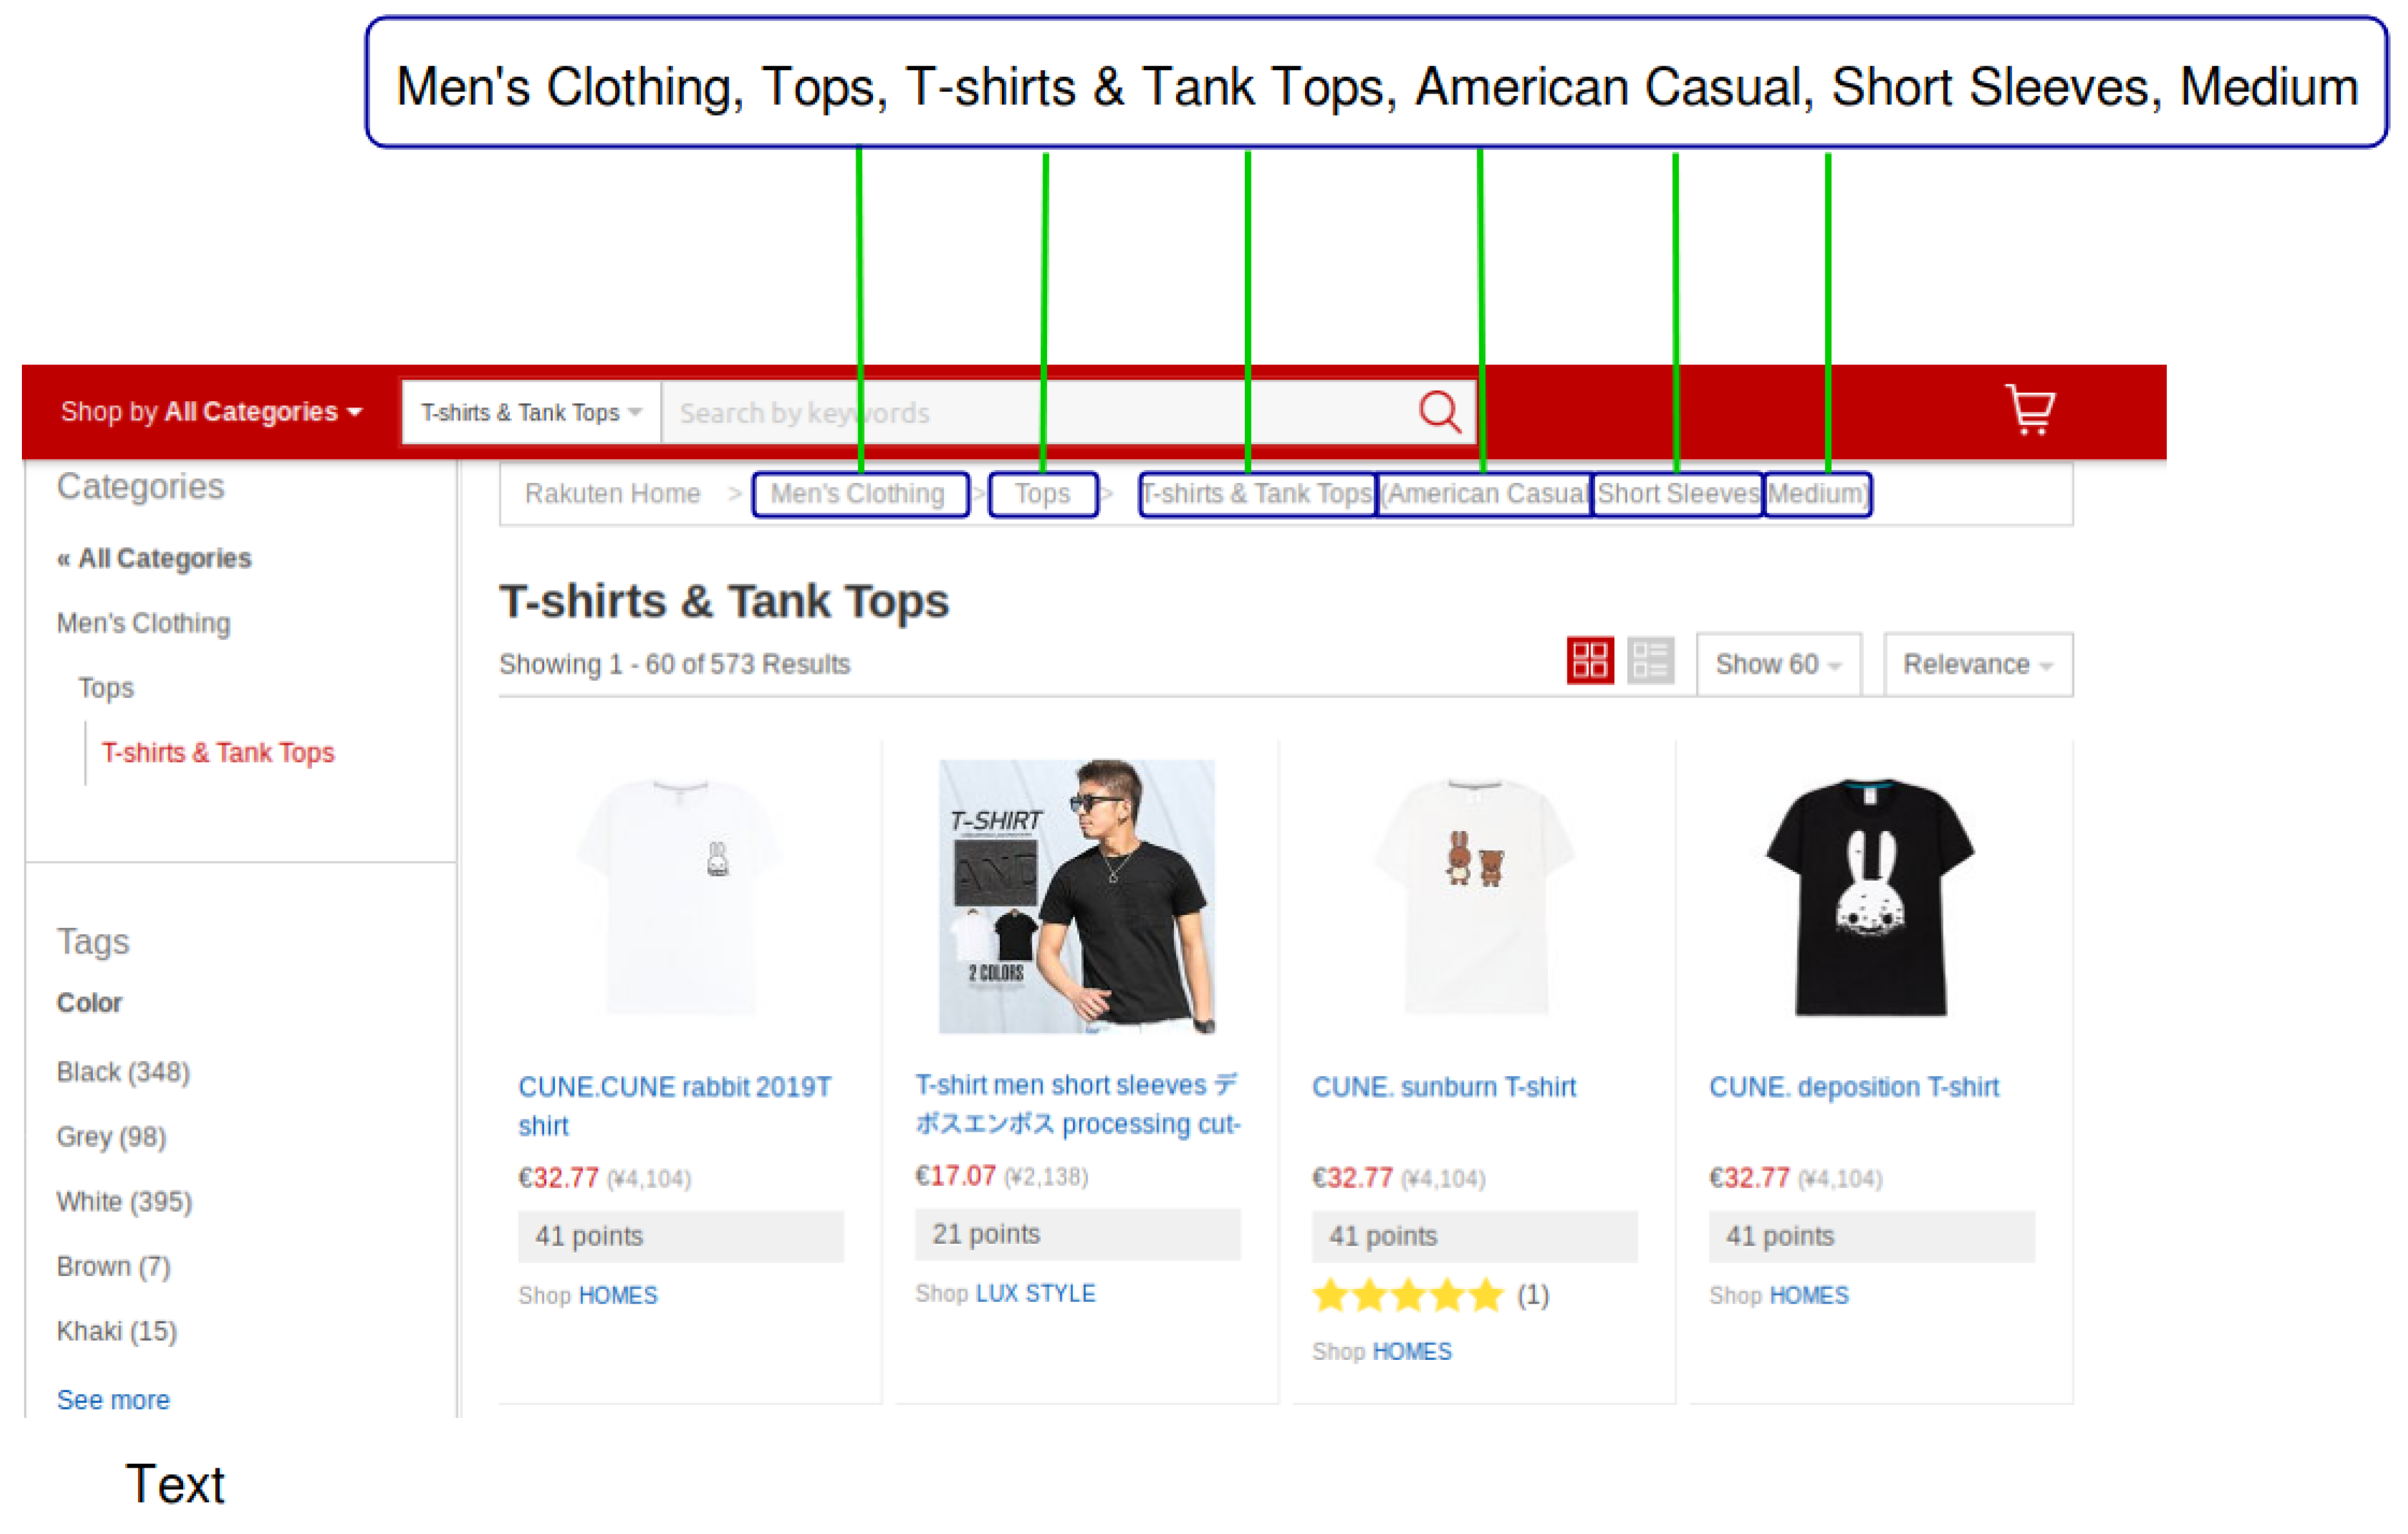
Task: Filter by White color tag
Action: 124,1201
